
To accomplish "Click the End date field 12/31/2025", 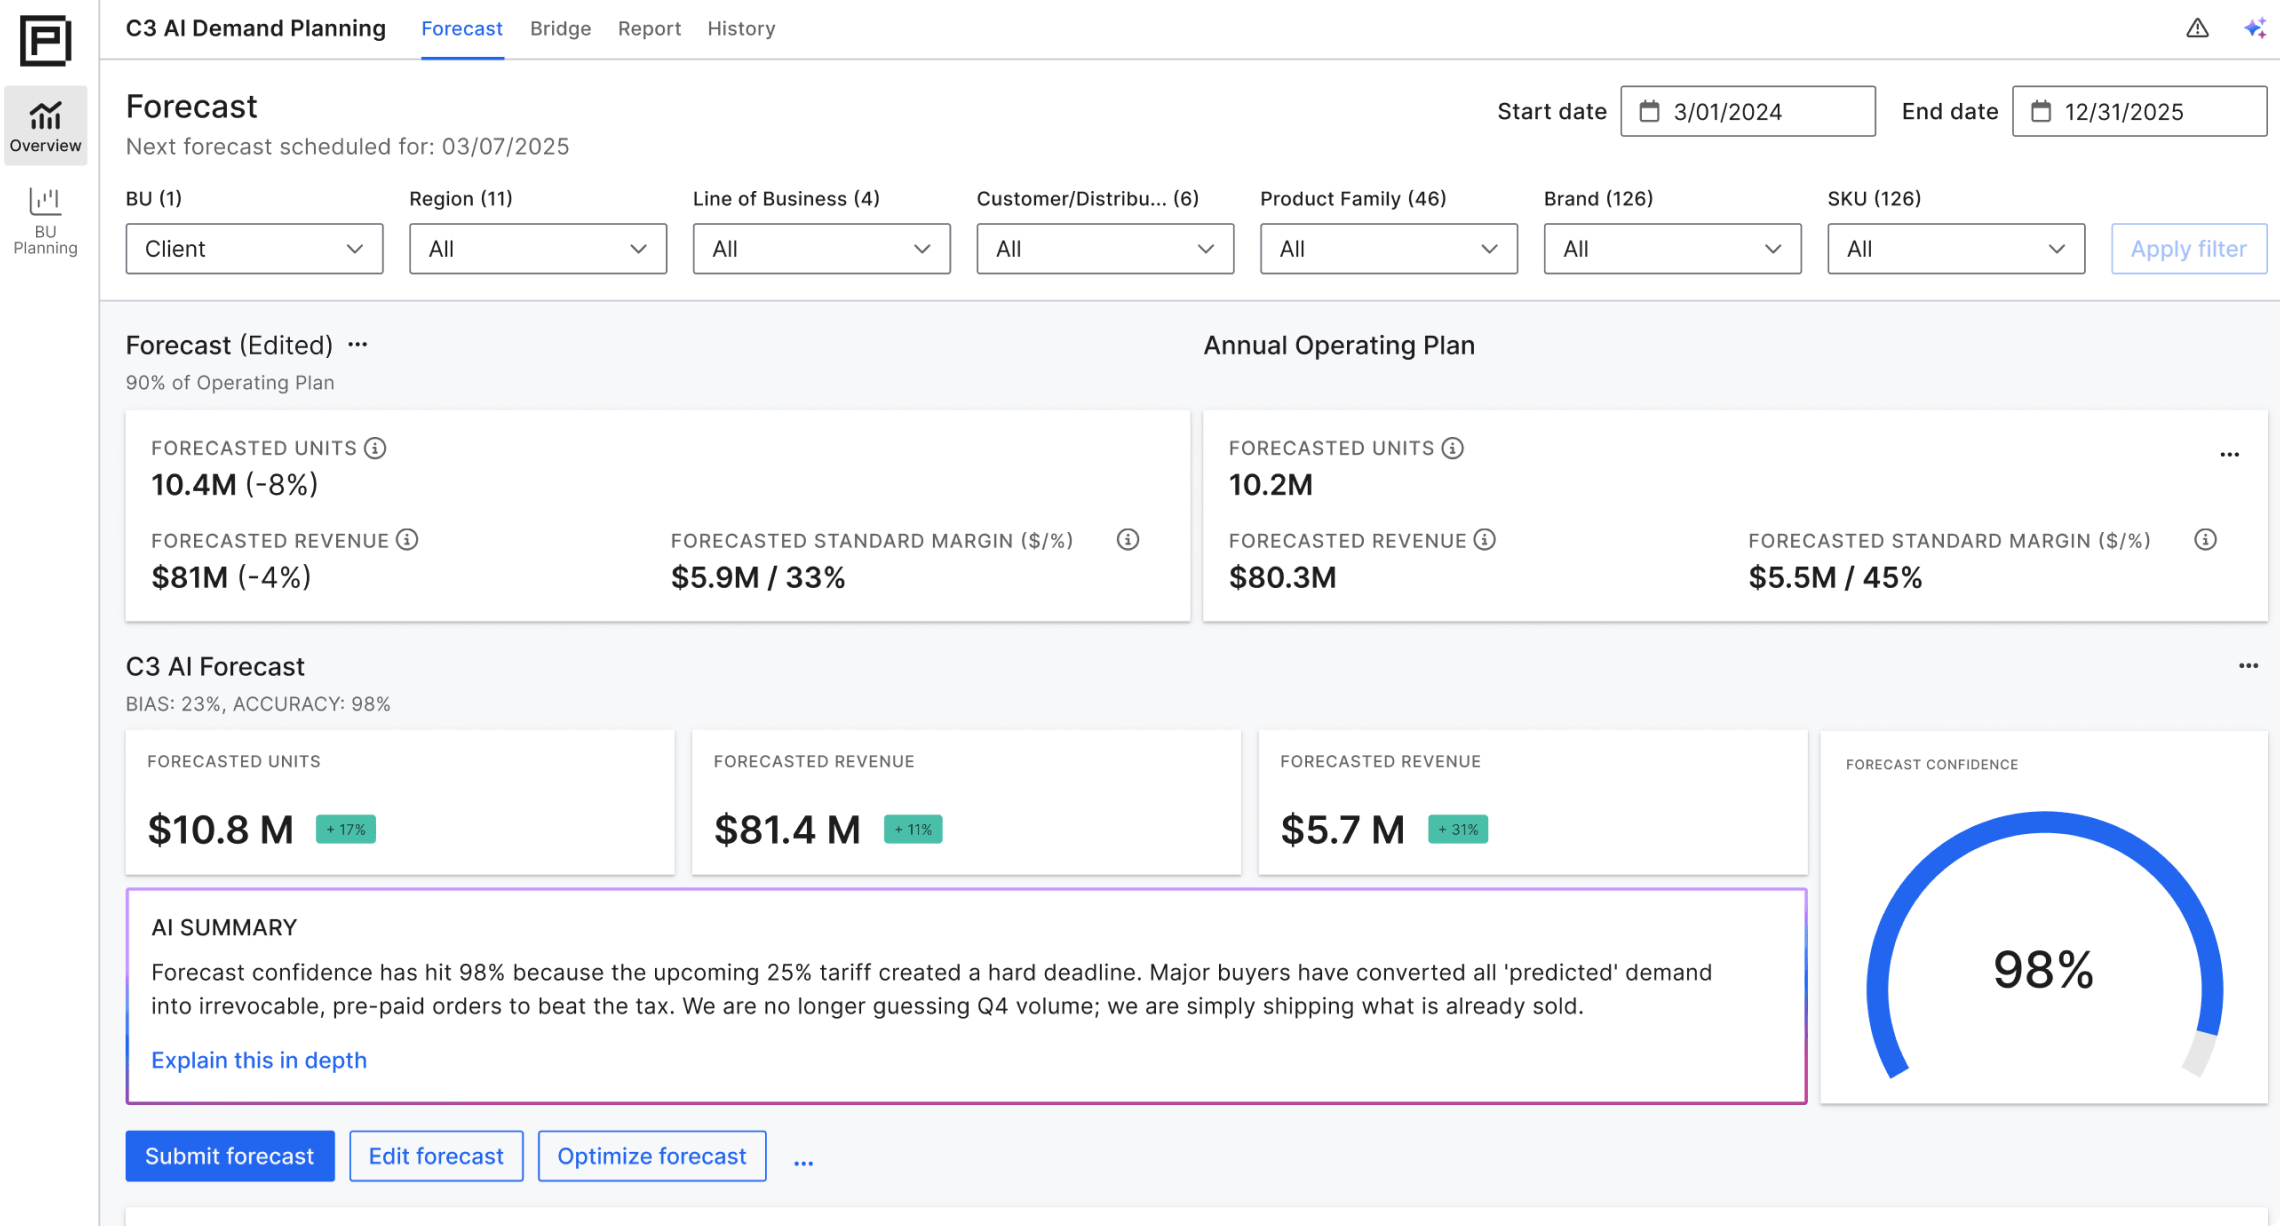I will [2139, 111].
